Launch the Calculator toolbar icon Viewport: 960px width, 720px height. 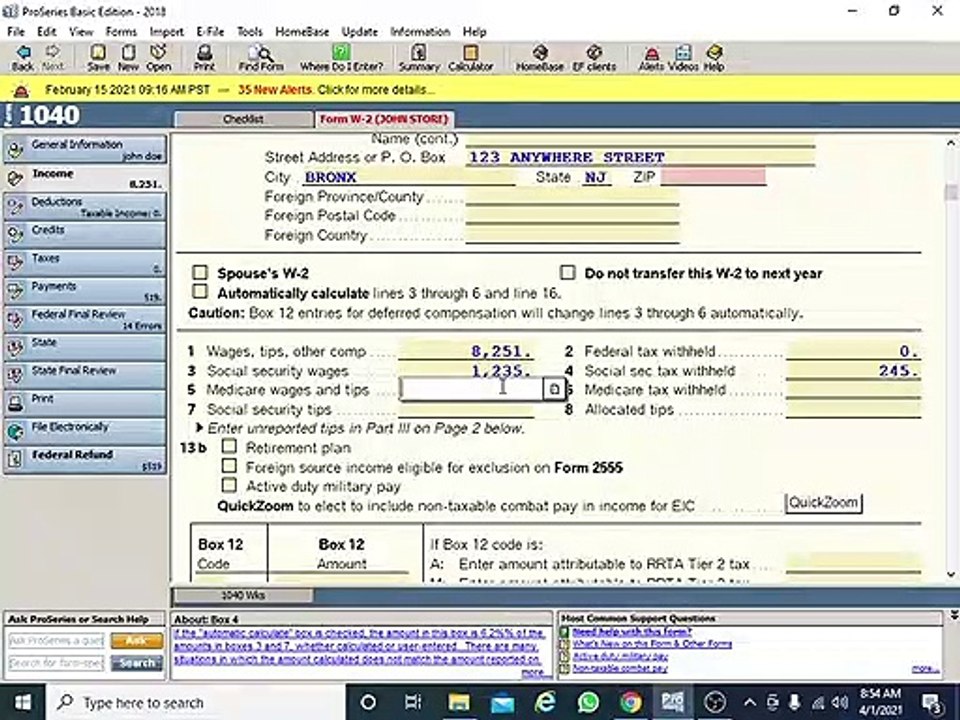click(470, 58)
